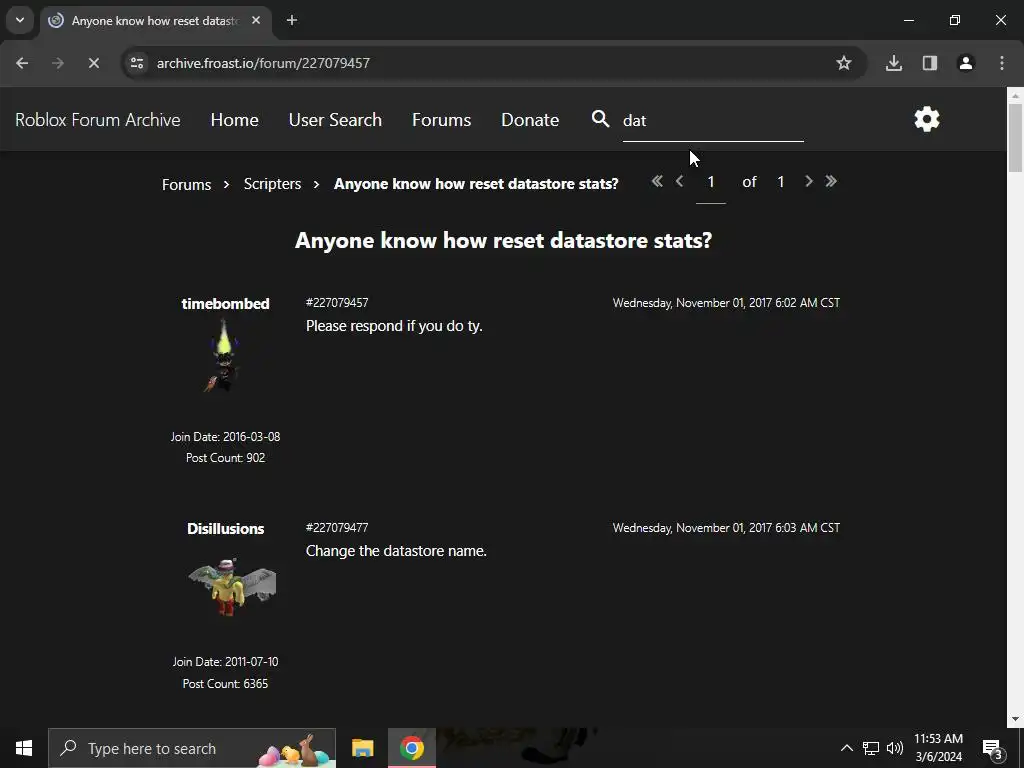Go back in browser history
The height and width of the screenshot is (768, 1024).
pyautogui.click(x=22, y=63)
